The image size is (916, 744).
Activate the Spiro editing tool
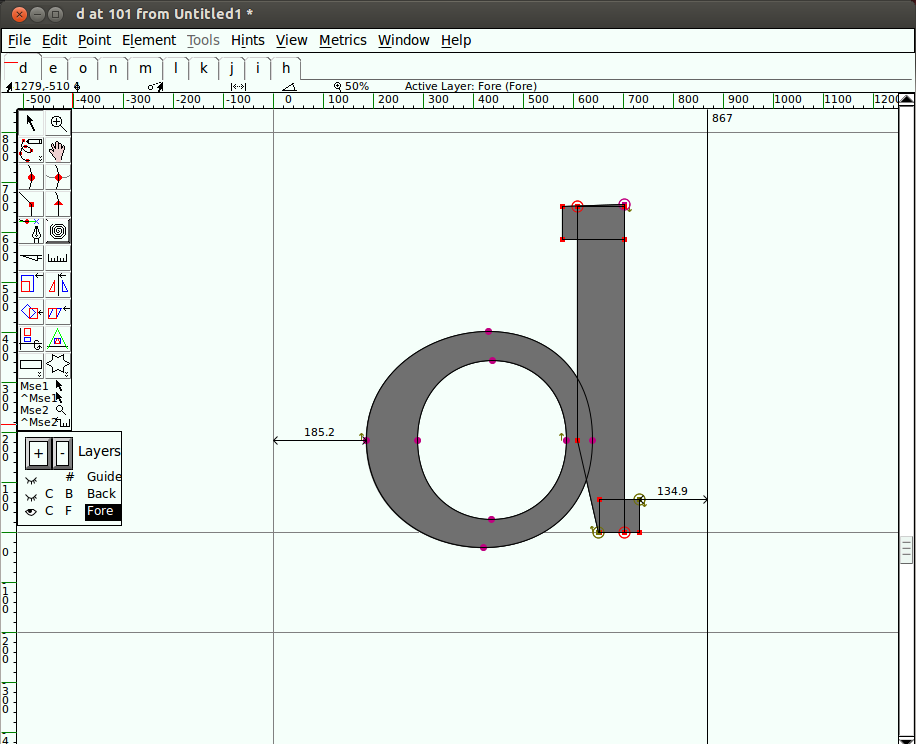coord(57,230)
